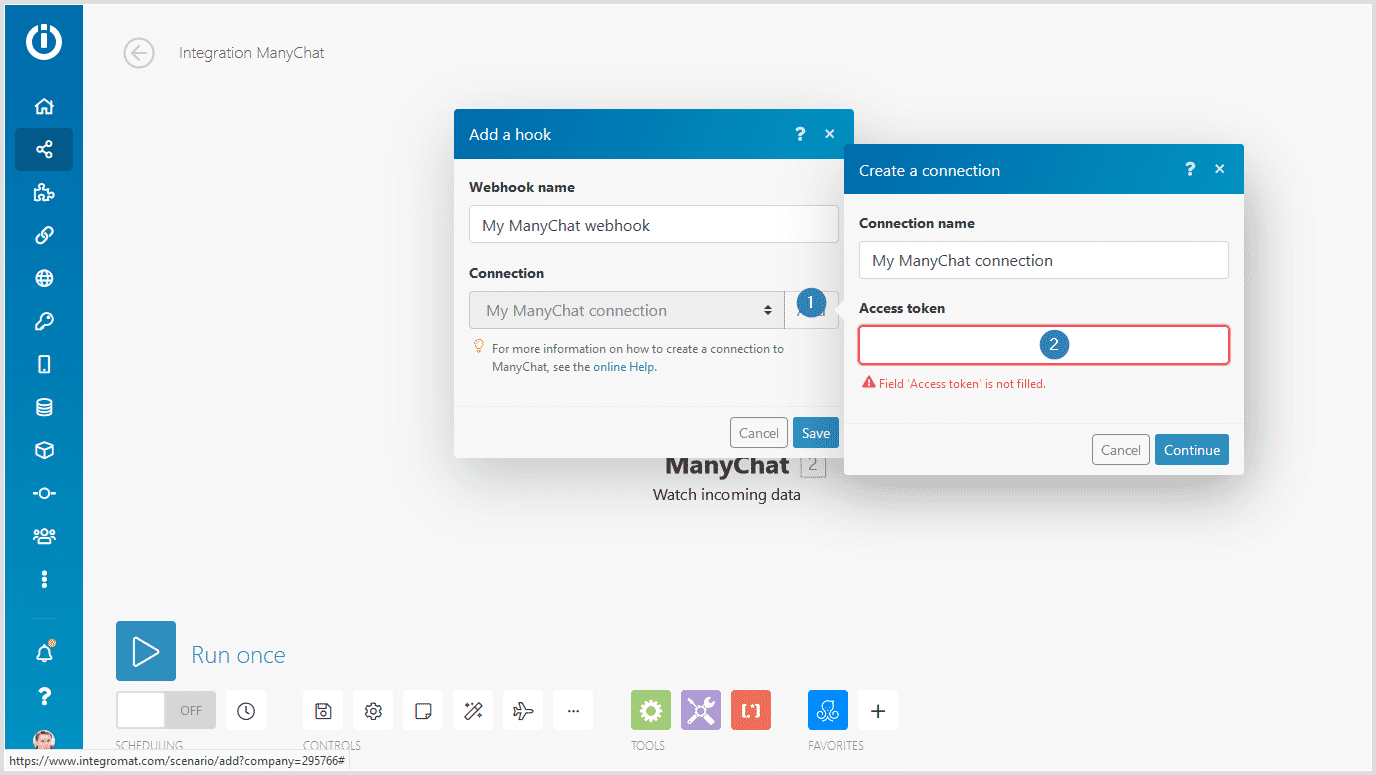Cancel the Create a connection dialog
This screenshot has width=1376, height=775.
(1121, 450)
